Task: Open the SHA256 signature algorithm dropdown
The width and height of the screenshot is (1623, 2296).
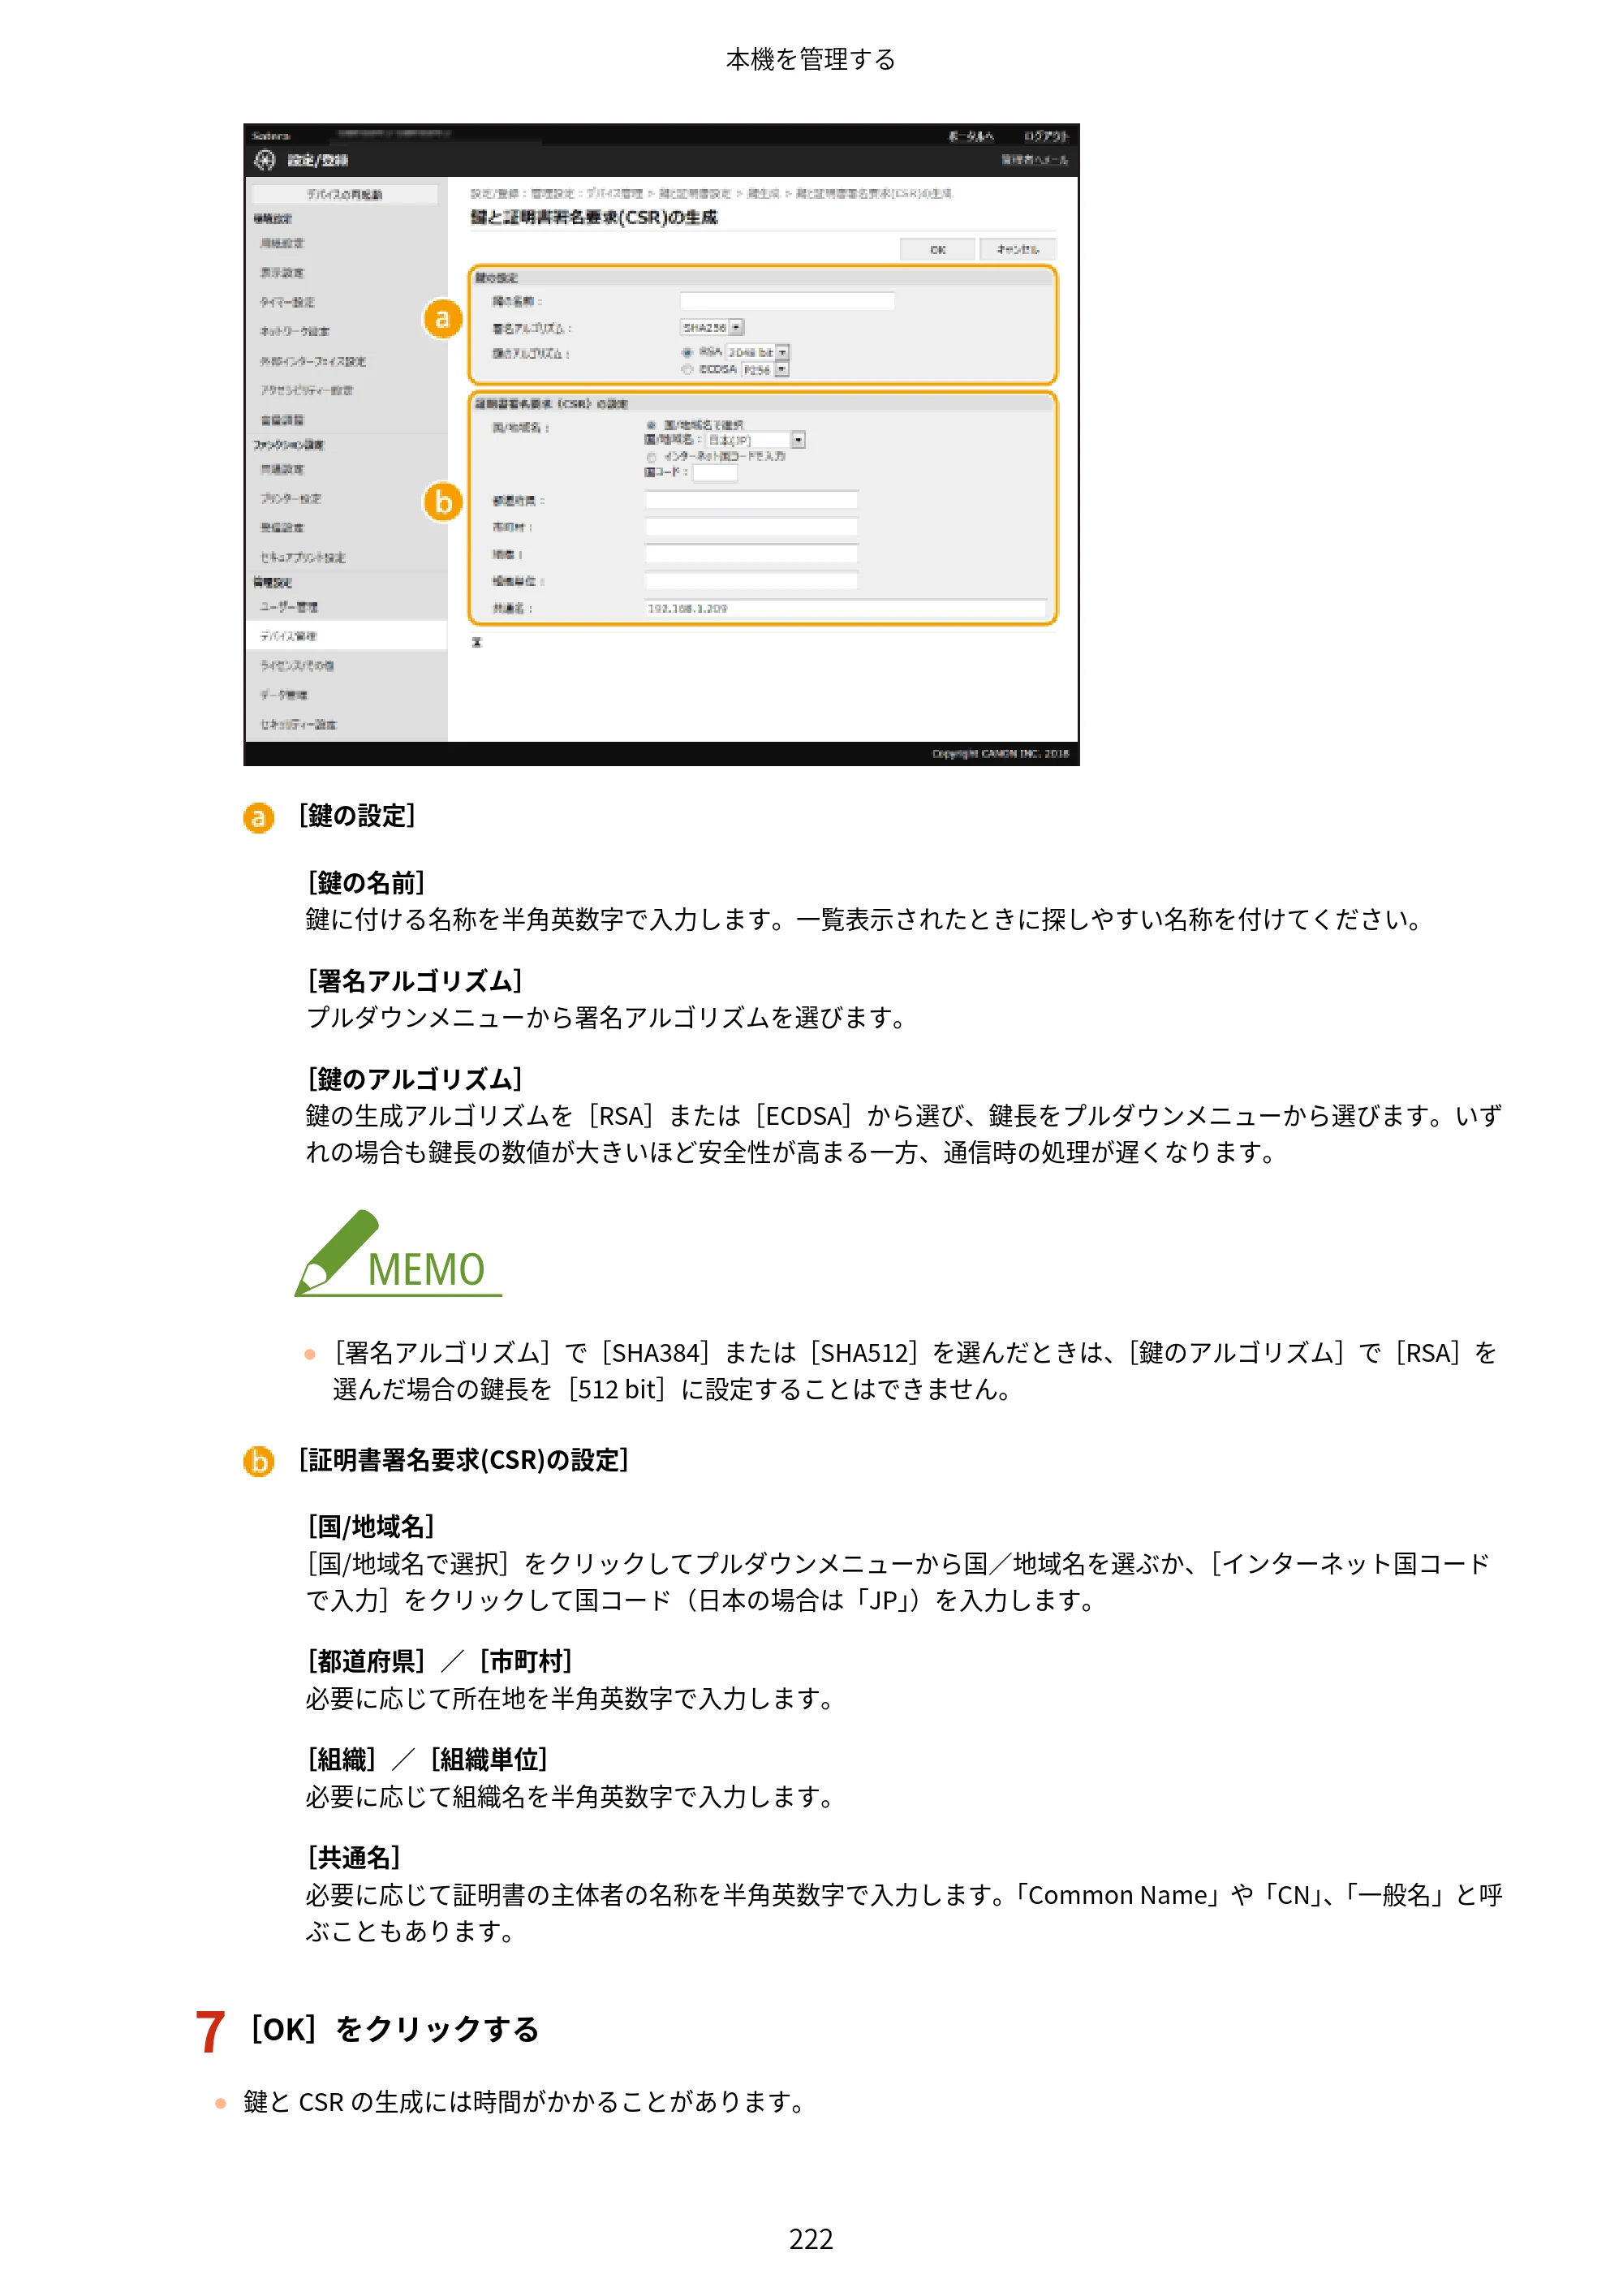Action: coord(712,327)
